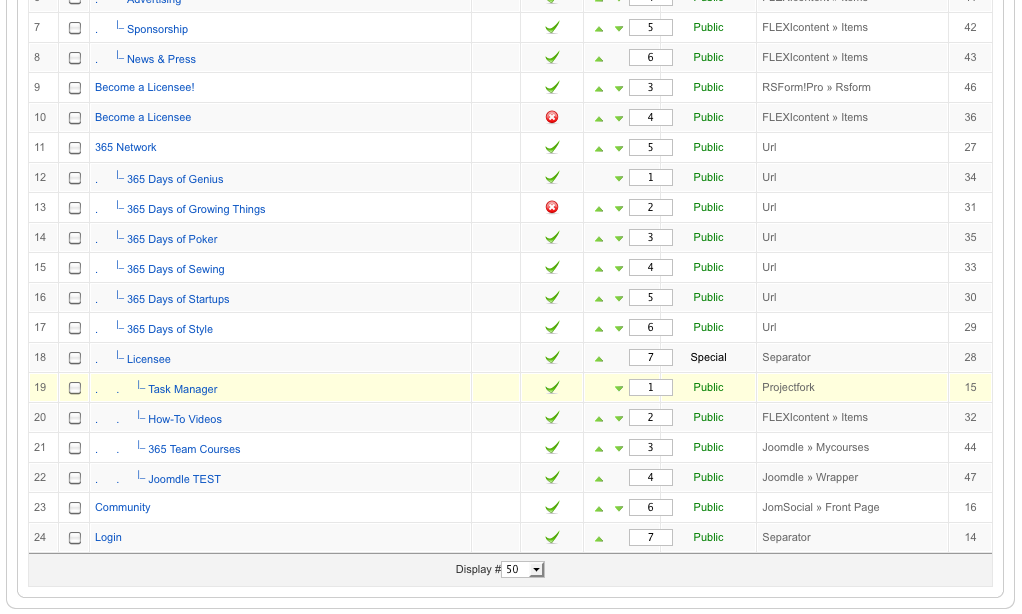Click red unpublished icon for Become a Licensee

tap(551, 117)
